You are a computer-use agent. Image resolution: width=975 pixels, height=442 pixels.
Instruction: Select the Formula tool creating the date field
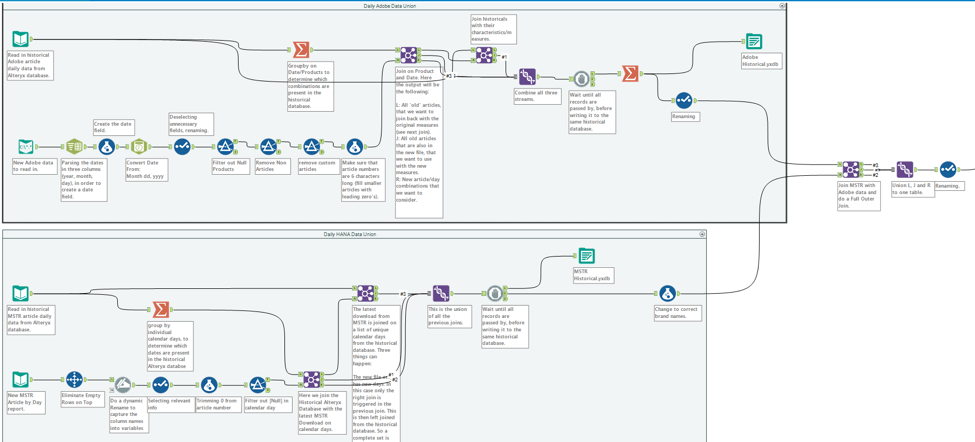pyautogui.click(x=106, y=147)
